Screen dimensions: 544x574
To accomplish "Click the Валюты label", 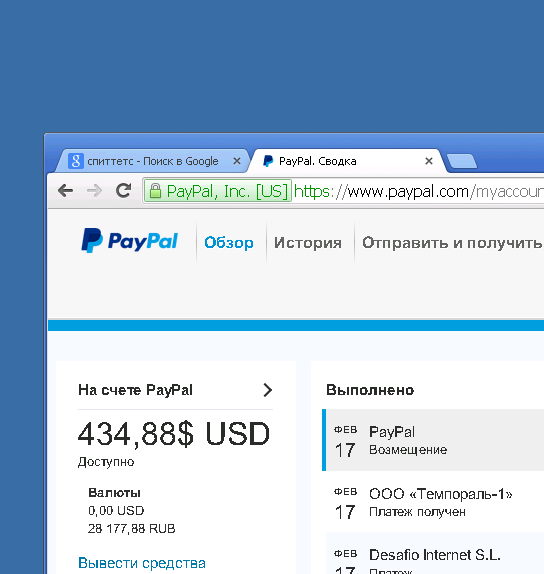I will (x=114, y=493).
